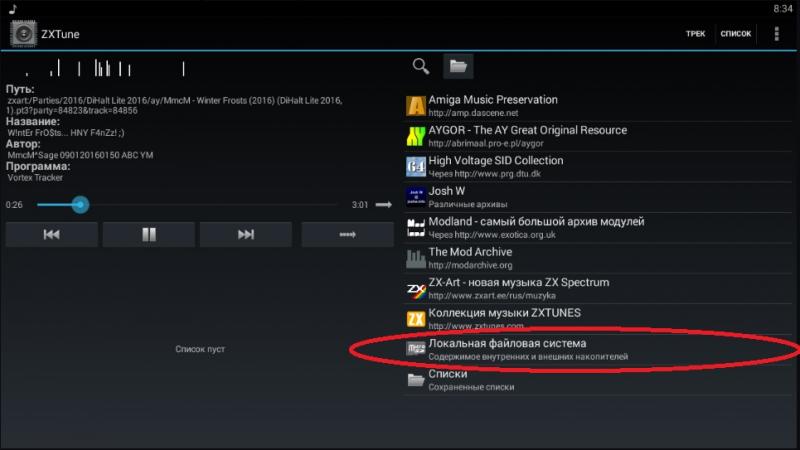Open the folder browser icon
Viewport: 800px width, 450px height.
[458, 67]
